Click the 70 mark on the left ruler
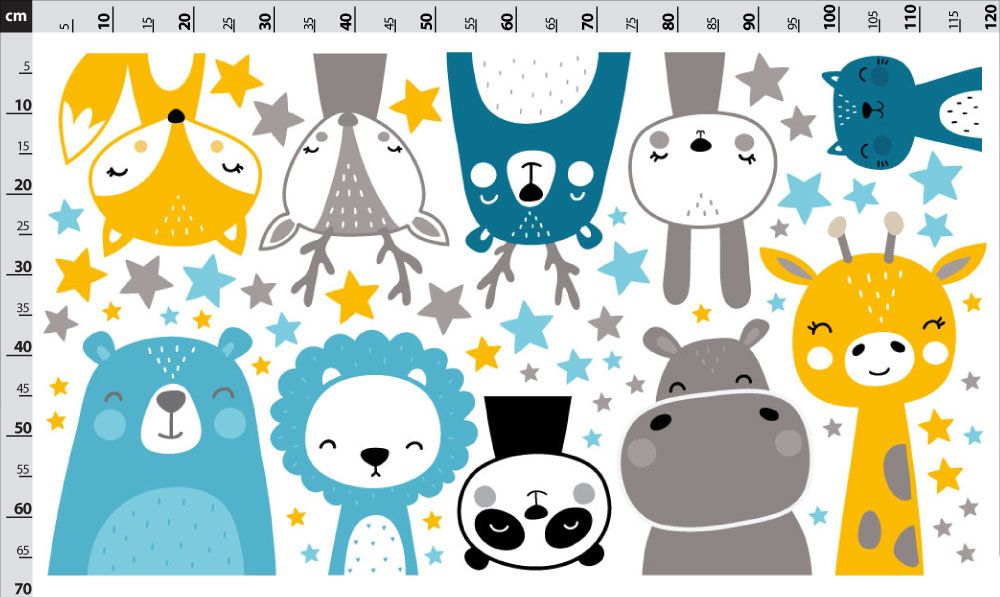Image resolution: width=1000 pixels, height=597 pixels. [22, 588]
